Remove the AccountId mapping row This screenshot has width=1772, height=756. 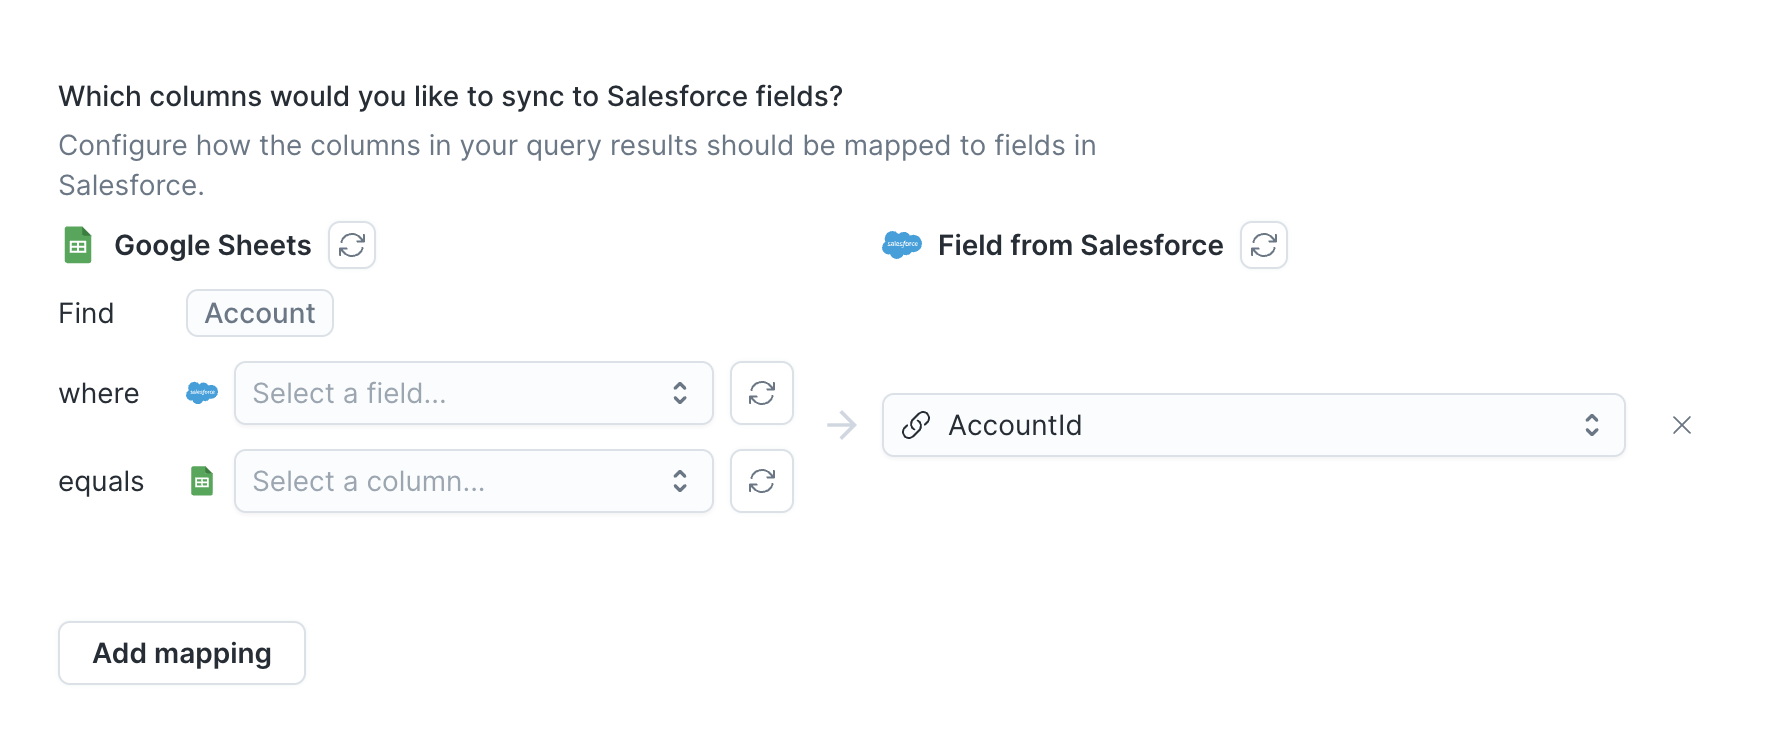tap(1682, 425)
